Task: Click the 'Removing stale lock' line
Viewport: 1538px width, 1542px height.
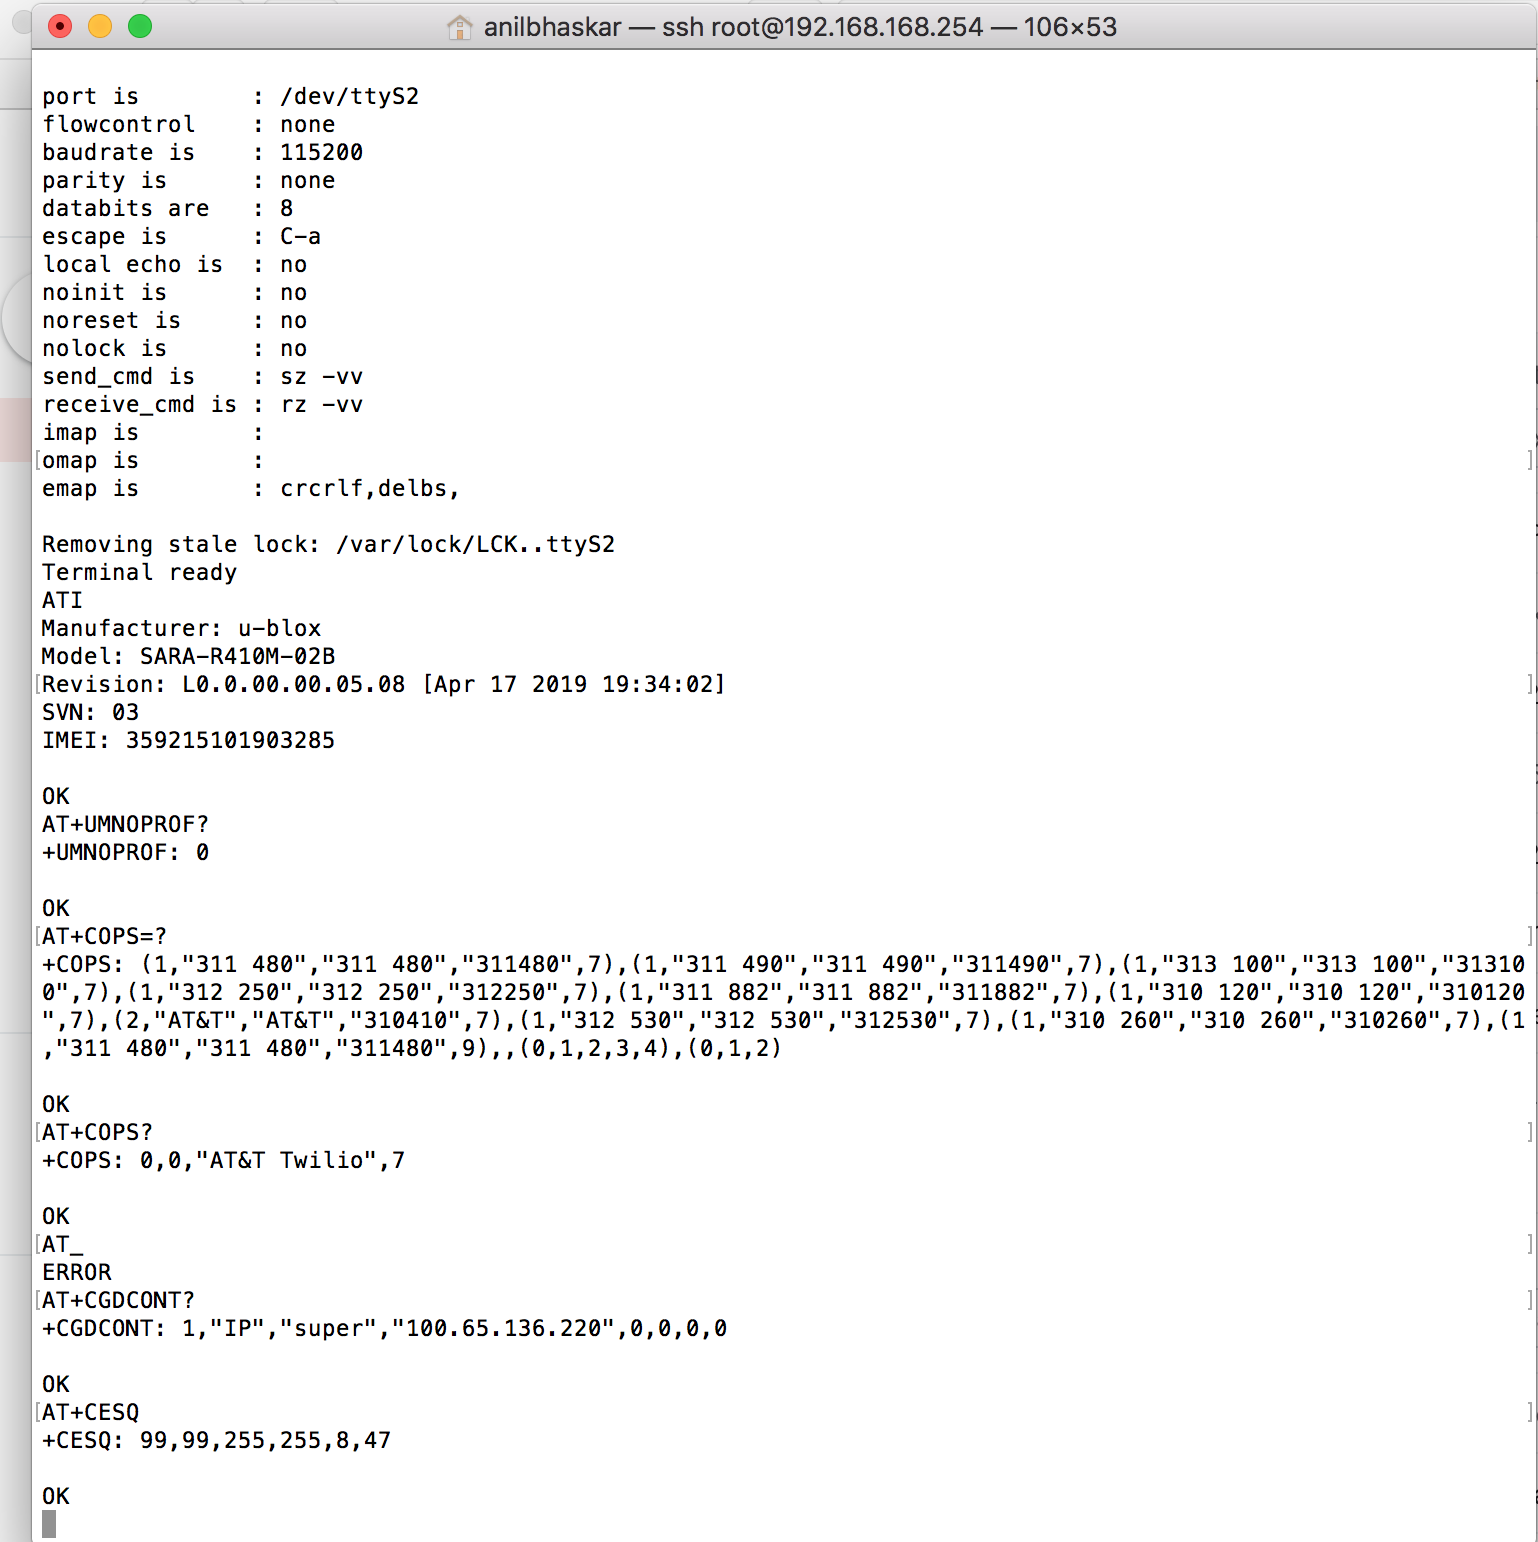Action: pyautogui.click(x=328, y=544)
